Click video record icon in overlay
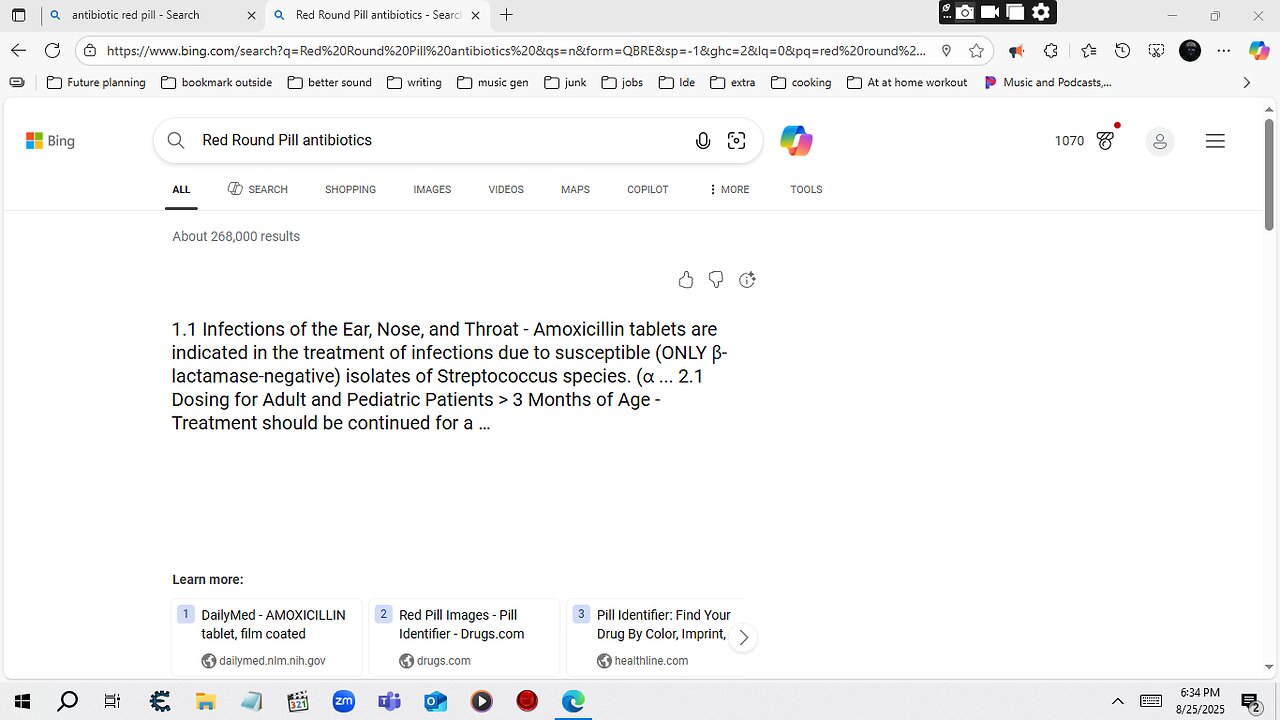 [990, 12]
